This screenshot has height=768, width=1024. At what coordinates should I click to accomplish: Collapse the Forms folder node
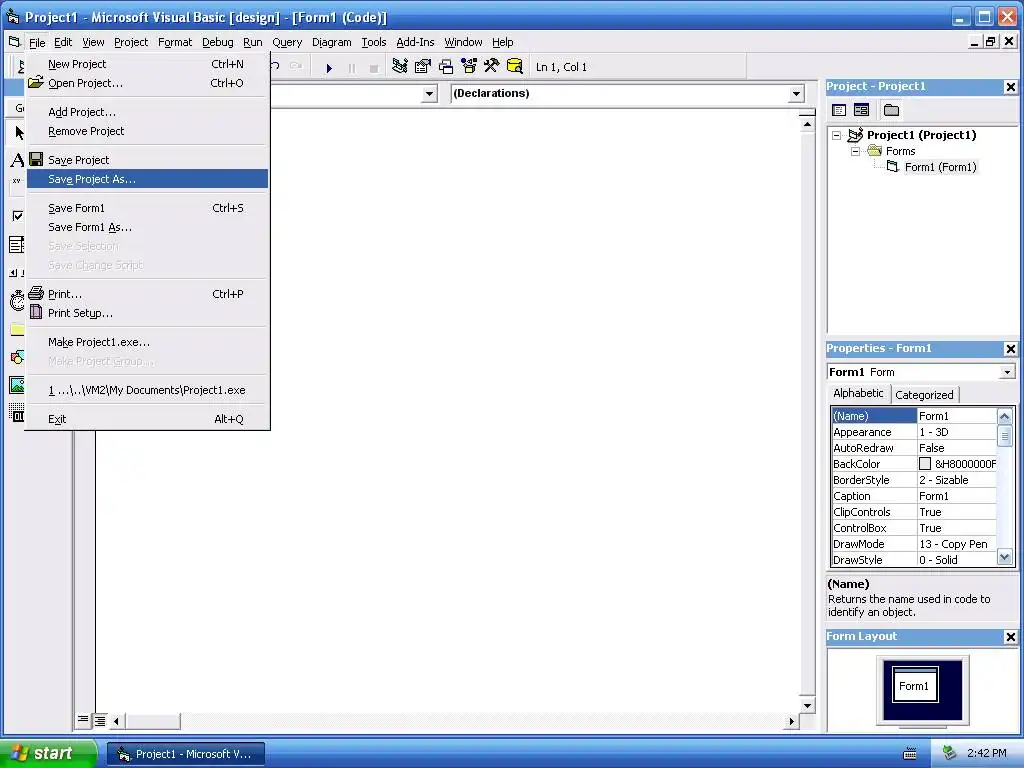856,151
